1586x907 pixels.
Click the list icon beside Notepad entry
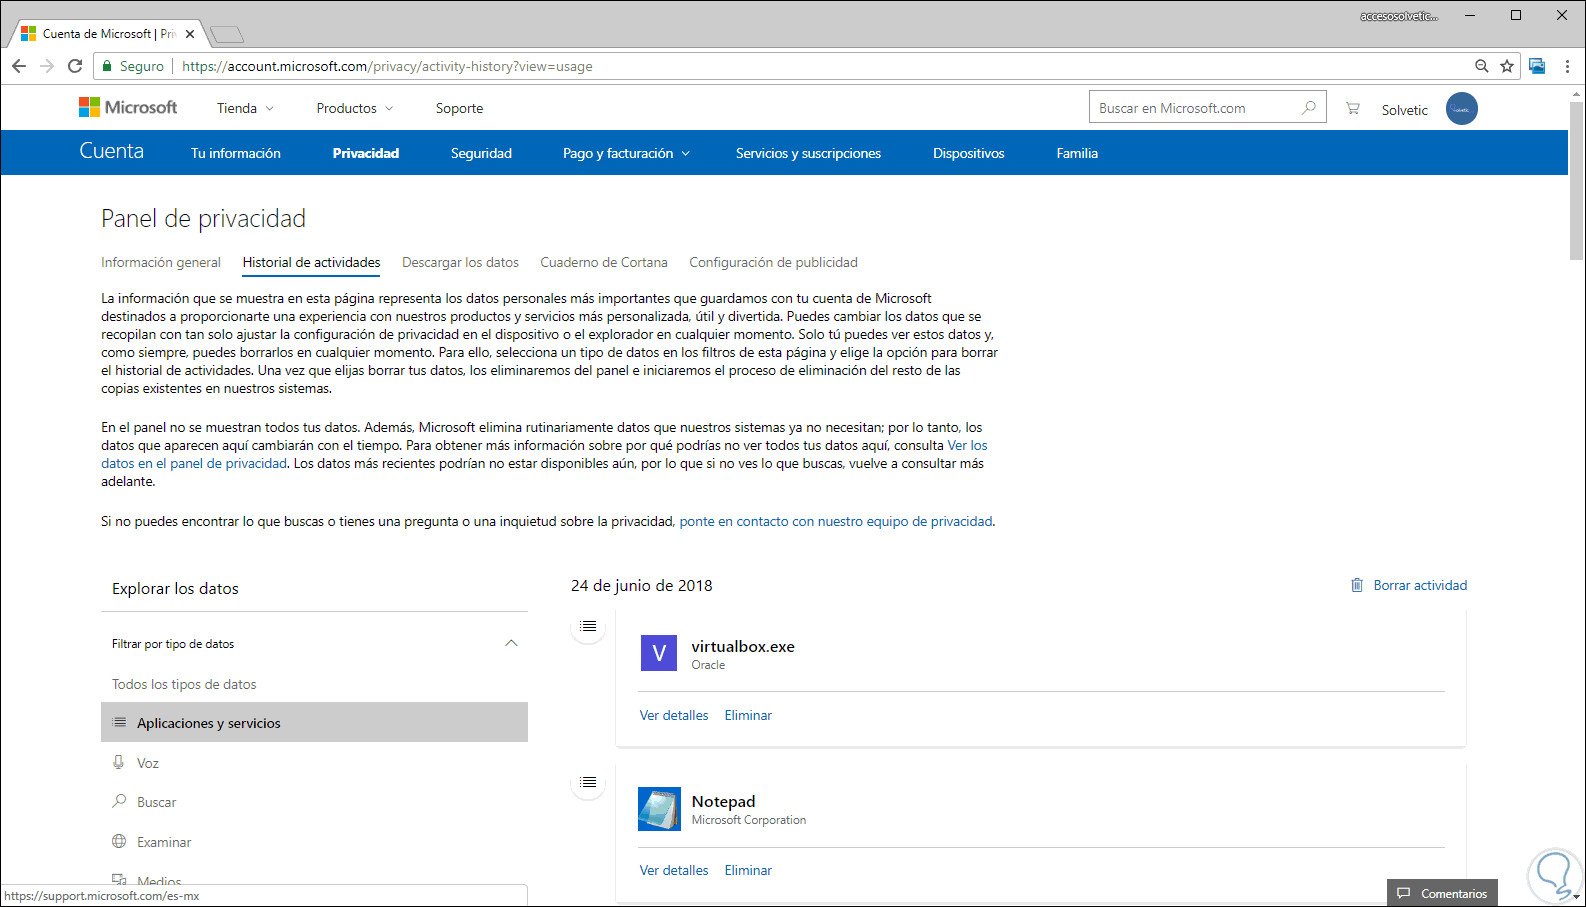click(588, 782)
